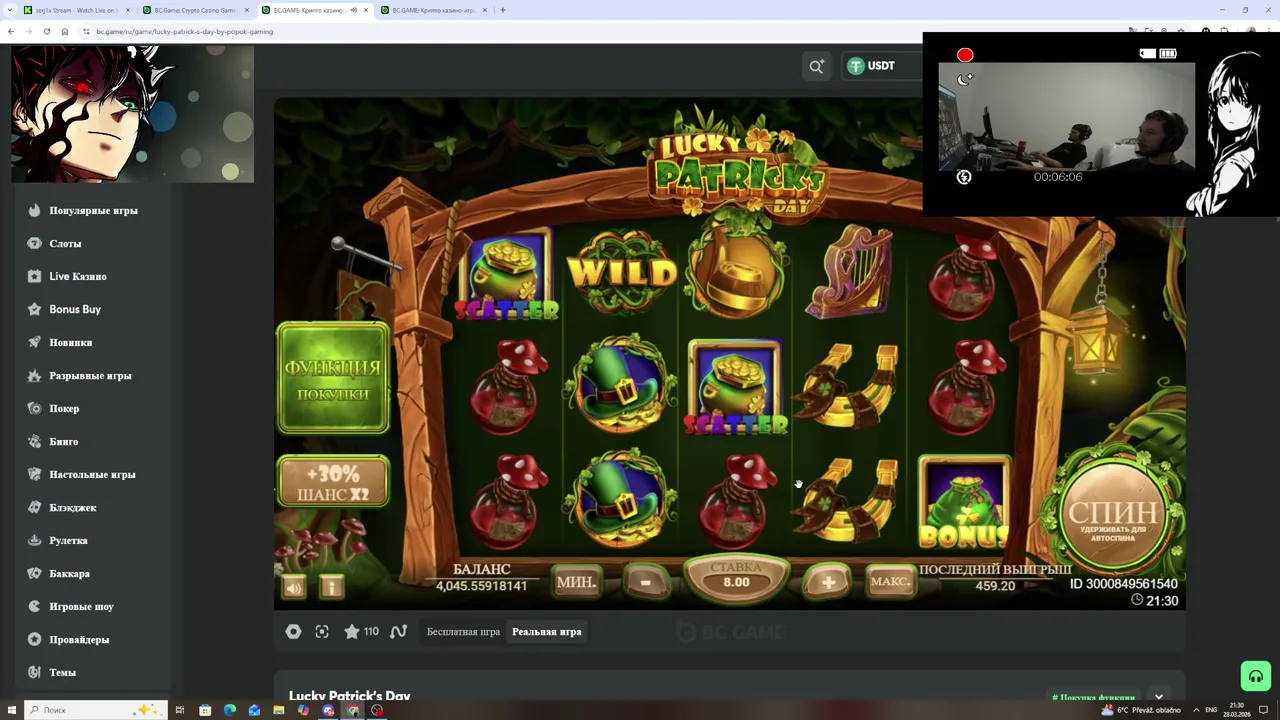Open the OBS icon in the taskbar
Image resolution: width=1280 pixels, height=720 pixels.
coord(377,710)
